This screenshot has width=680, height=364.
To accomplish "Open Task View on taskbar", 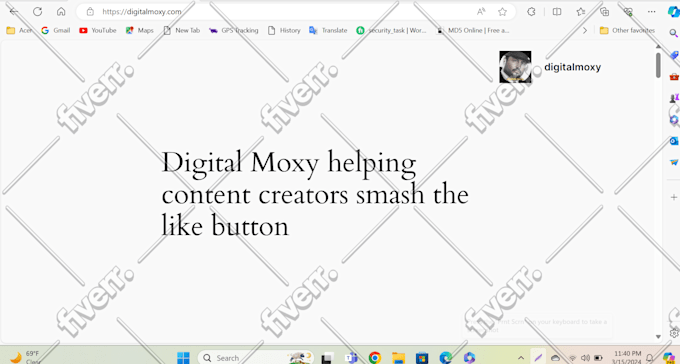I will point(327,358).
